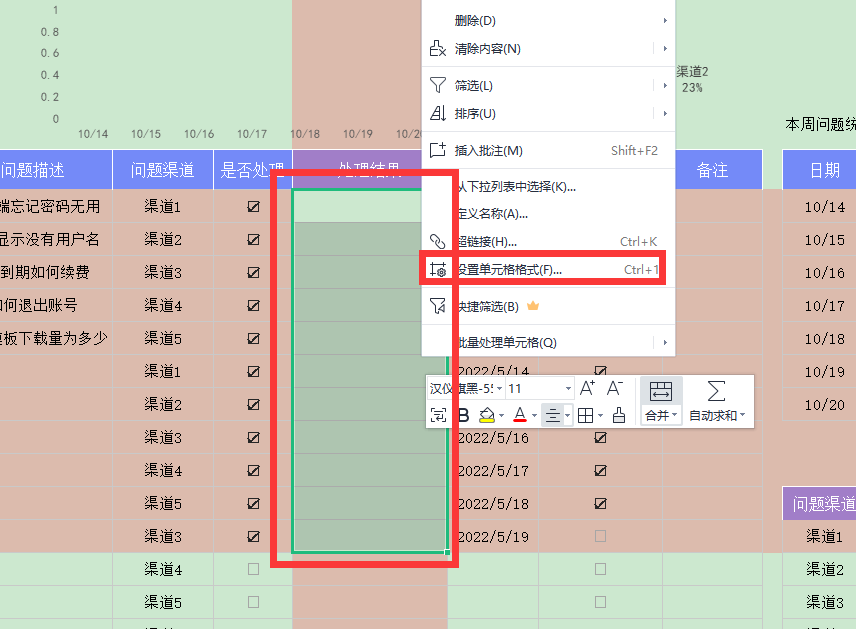Choose 删除(D) from the context menu

pos(549,21)
